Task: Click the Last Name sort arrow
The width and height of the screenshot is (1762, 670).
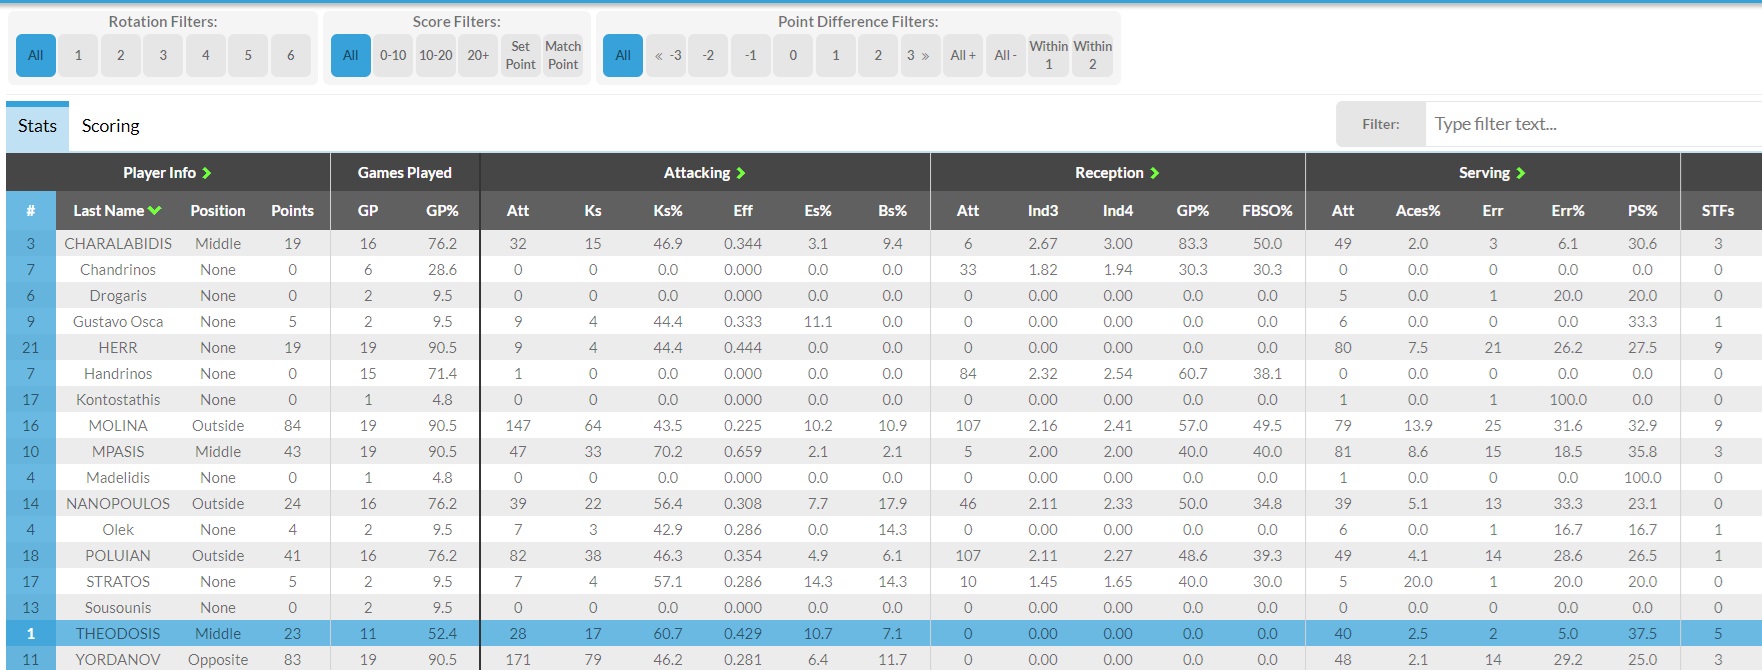Action: (x=155, y=211)
